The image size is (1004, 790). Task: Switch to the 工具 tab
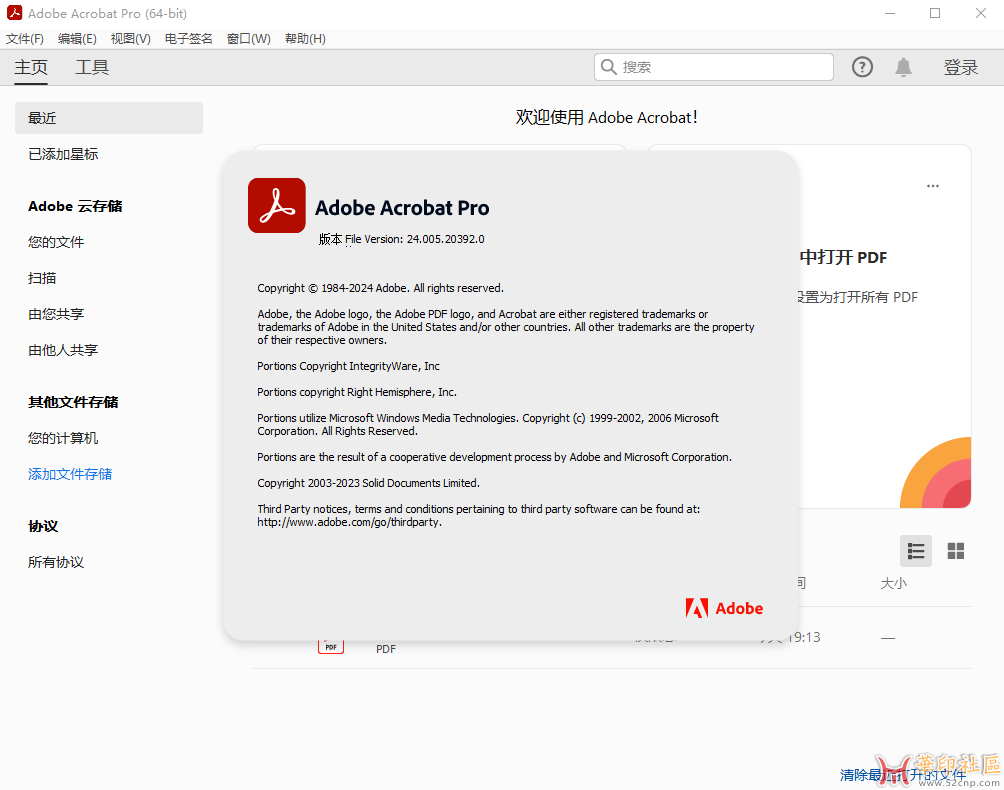click(92, 67)
